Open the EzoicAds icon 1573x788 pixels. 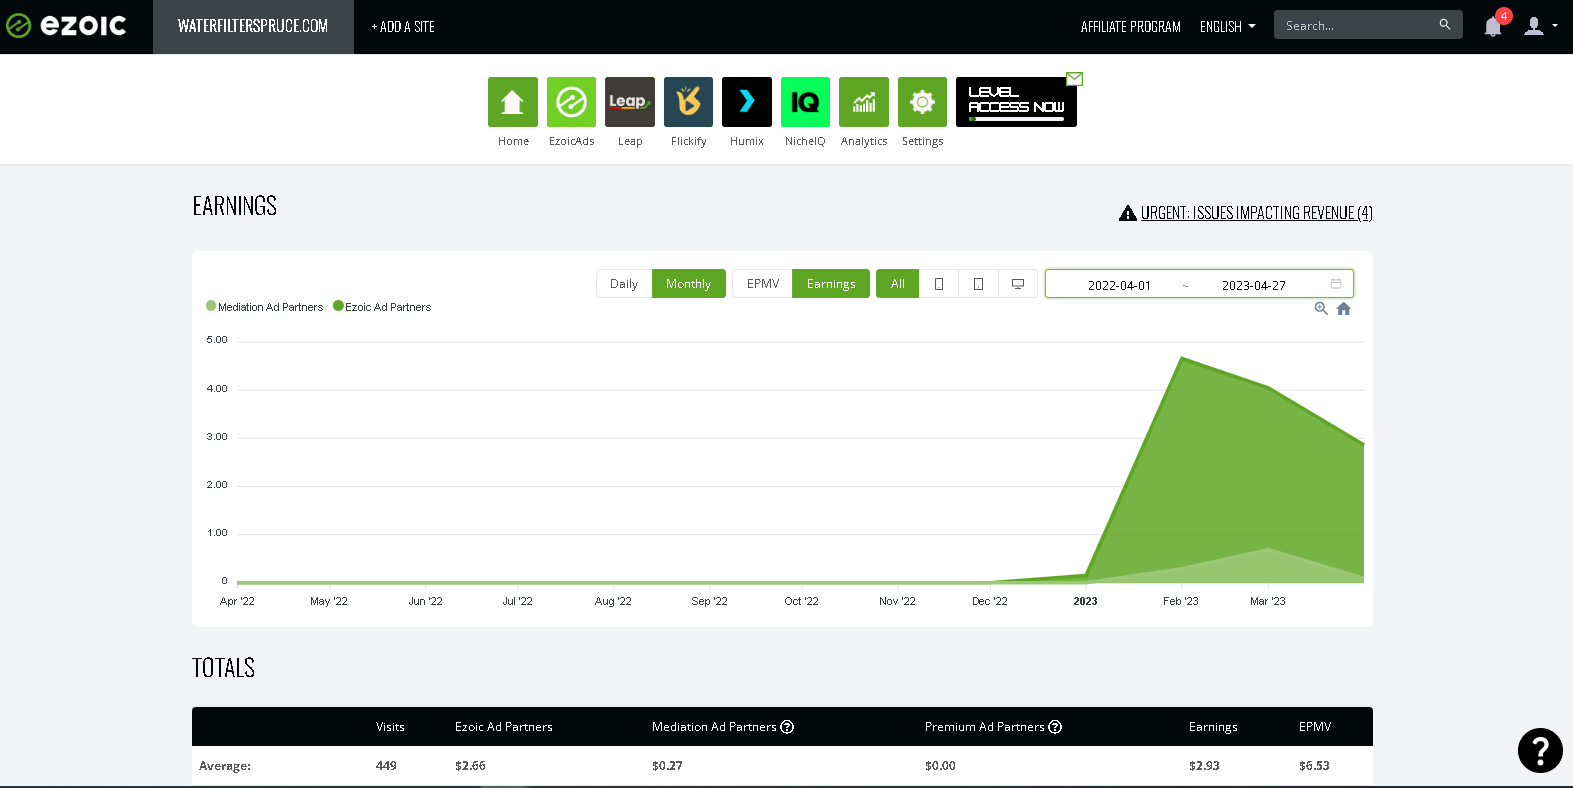tap(571, 102)
